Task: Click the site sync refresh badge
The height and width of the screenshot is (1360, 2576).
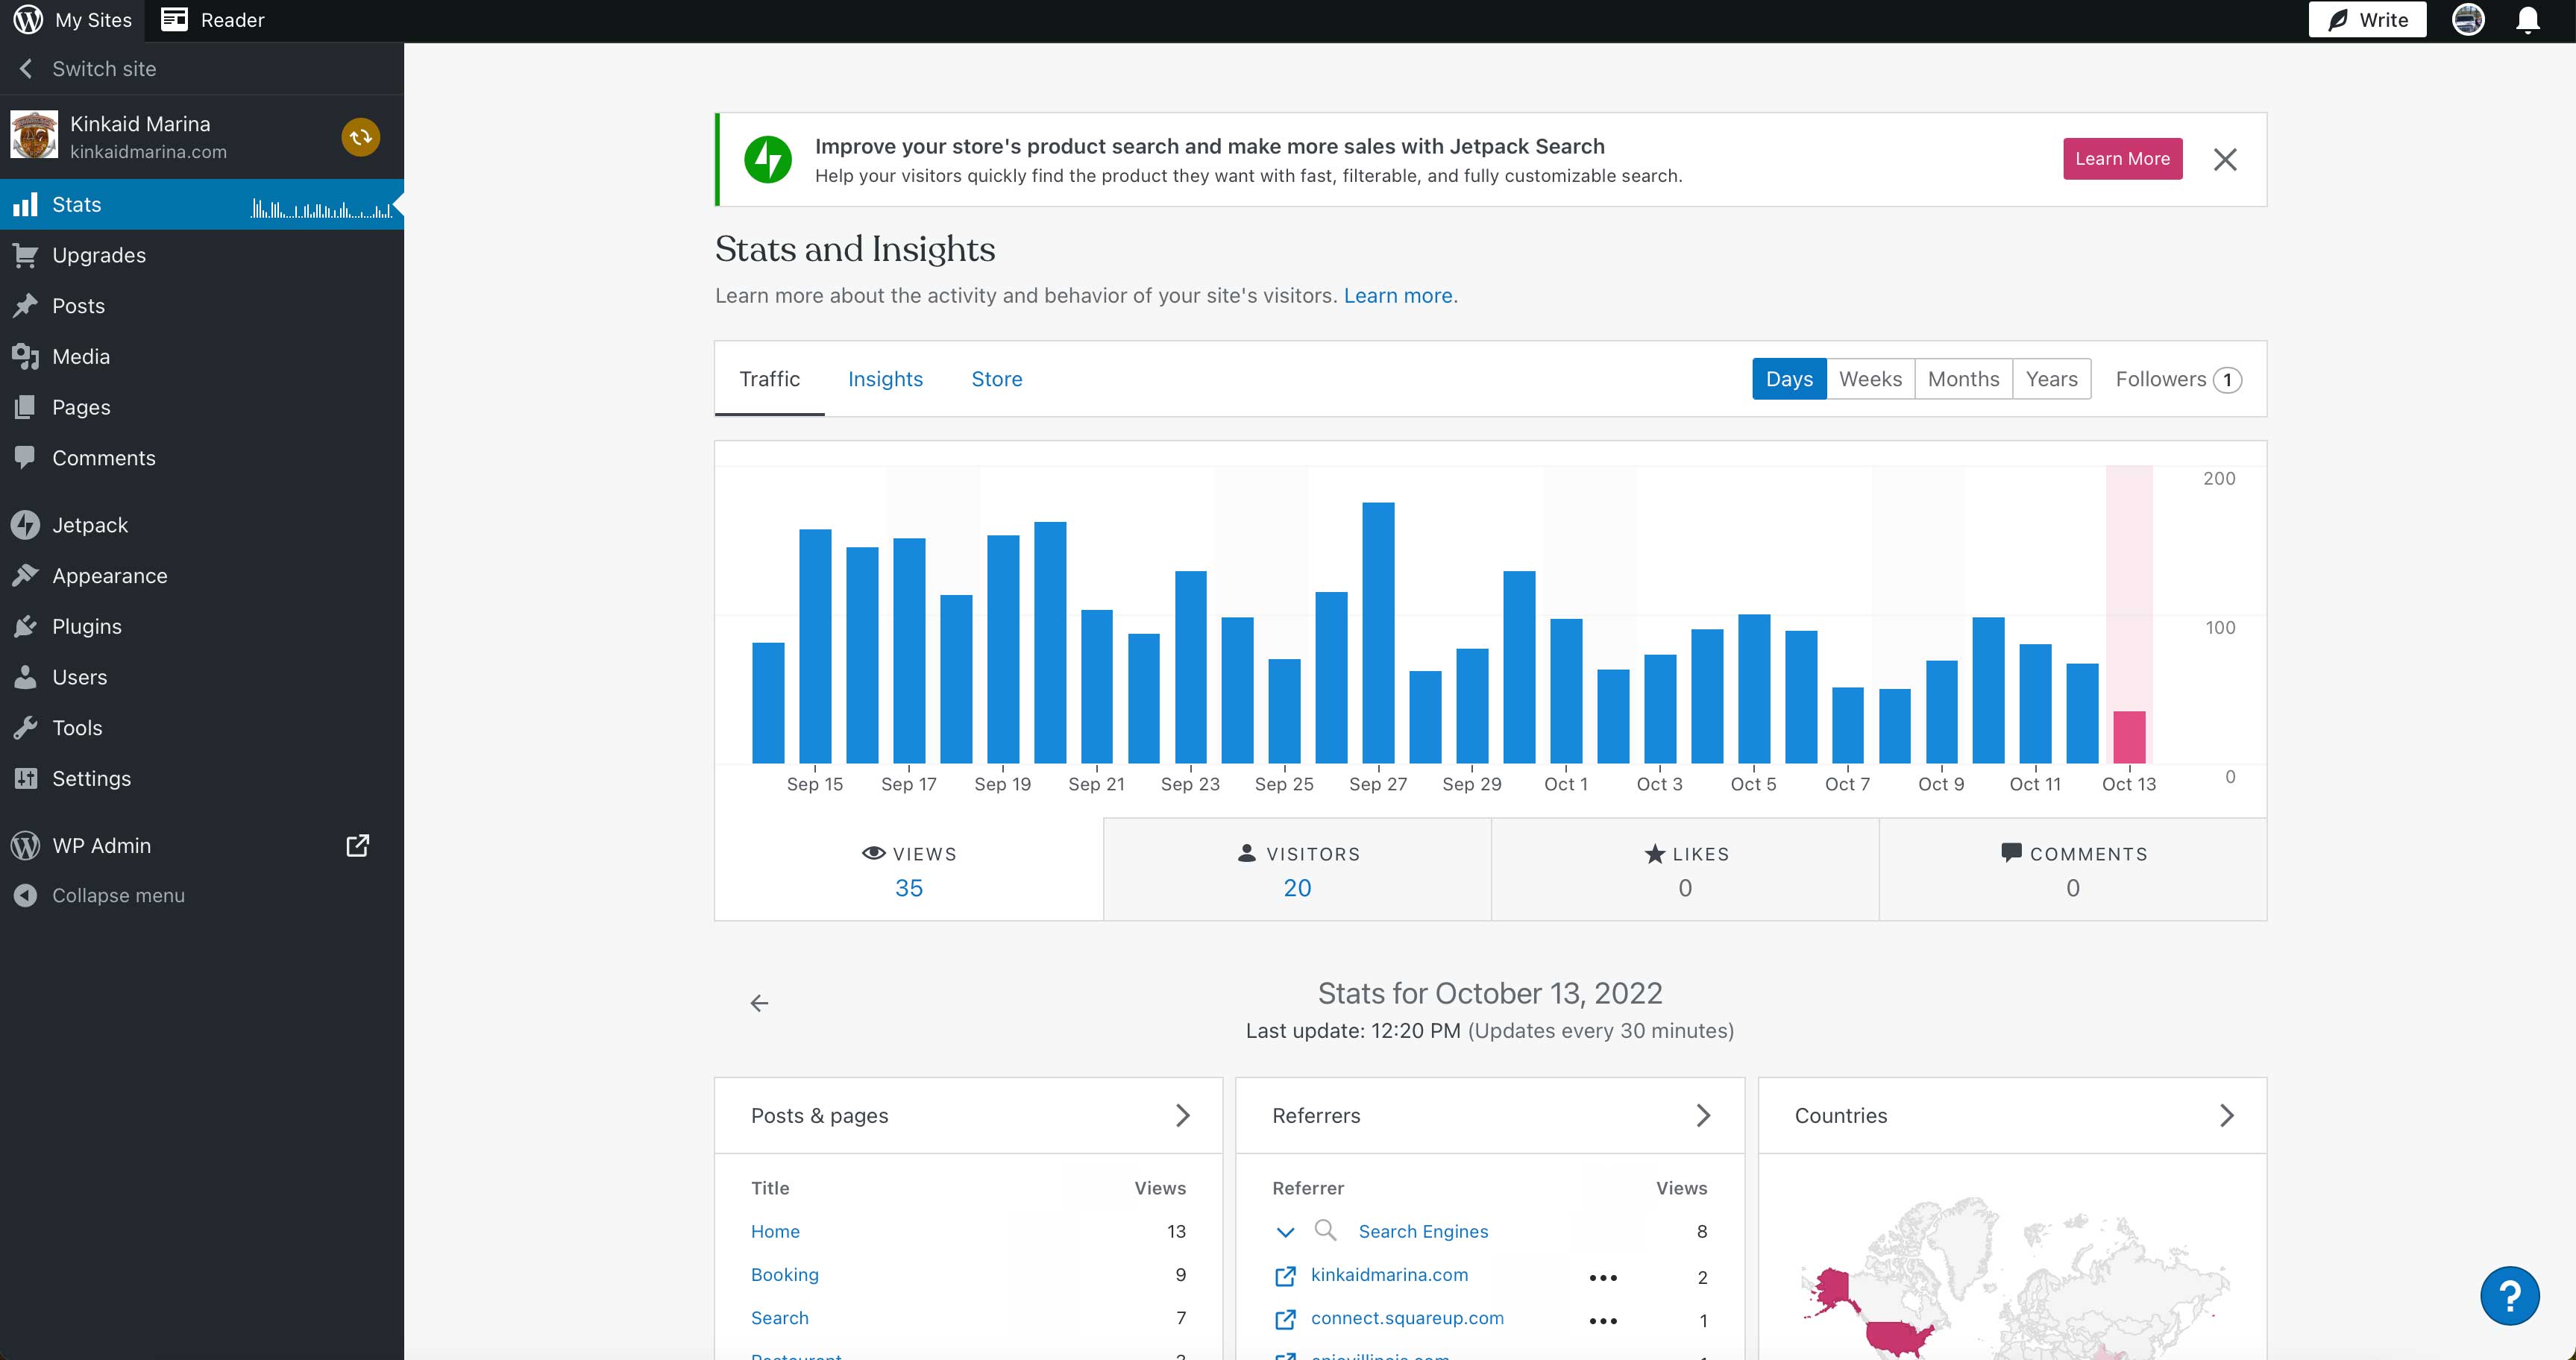Action: click(x=360, y=137)
